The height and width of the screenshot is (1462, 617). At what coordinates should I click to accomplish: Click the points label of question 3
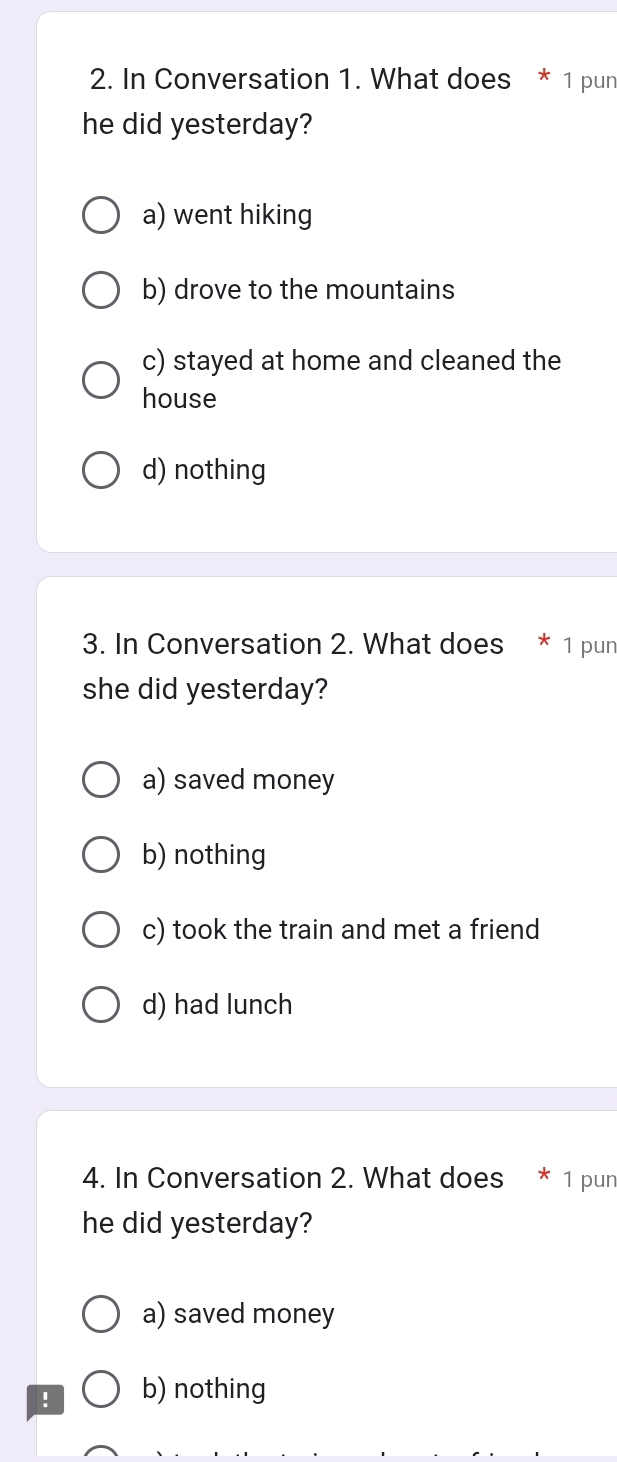click(x=590, y=646)
